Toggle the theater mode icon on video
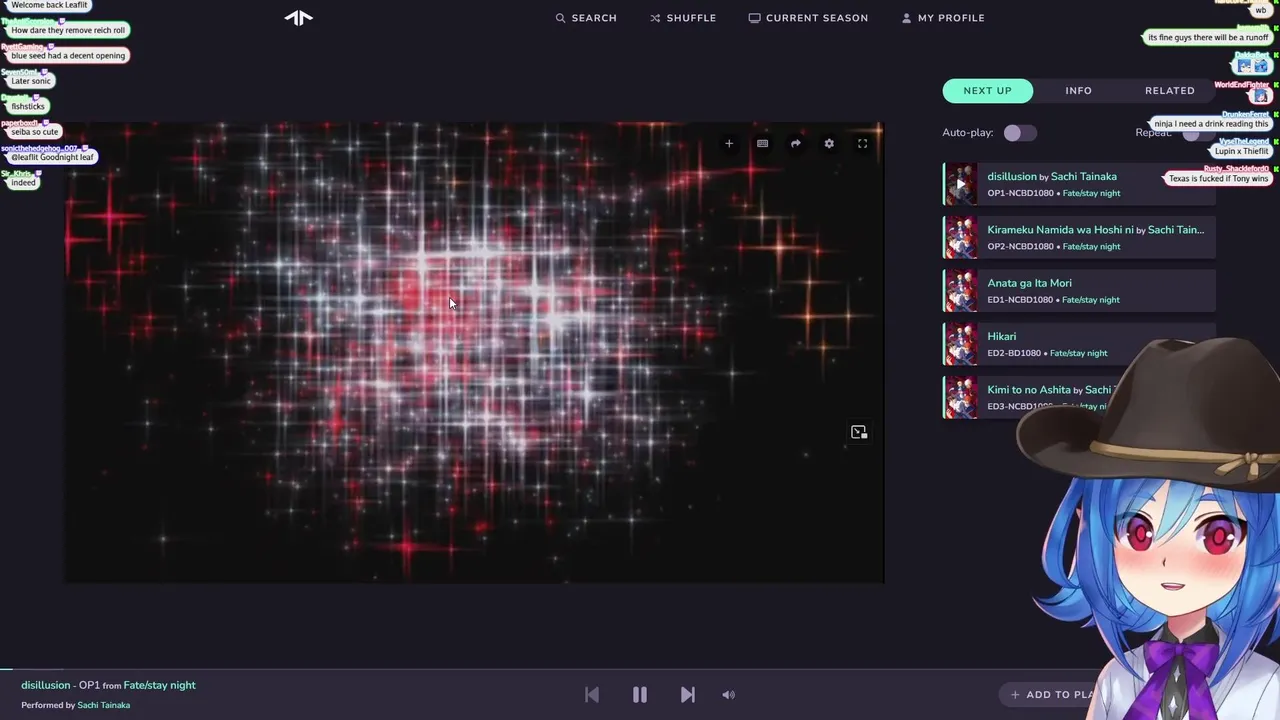The height and width of the screenshot is (720, 1280). coord(762,144)
